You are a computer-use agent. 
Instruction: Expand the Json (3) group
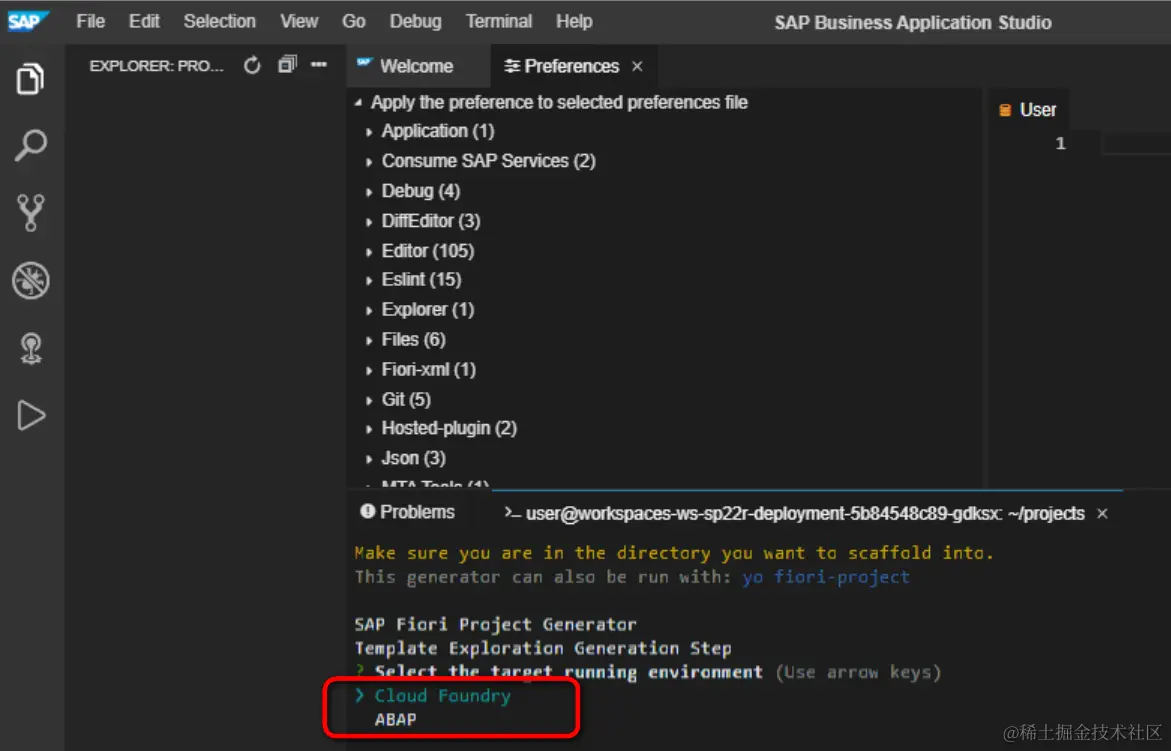point(414,458)
